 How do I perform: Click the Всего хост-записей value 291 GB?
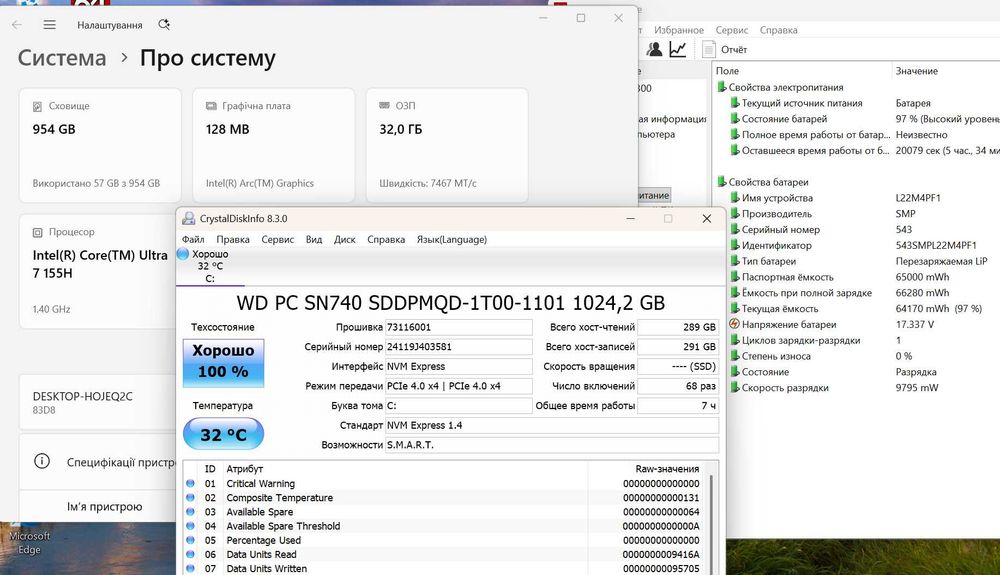coord(678,347)
